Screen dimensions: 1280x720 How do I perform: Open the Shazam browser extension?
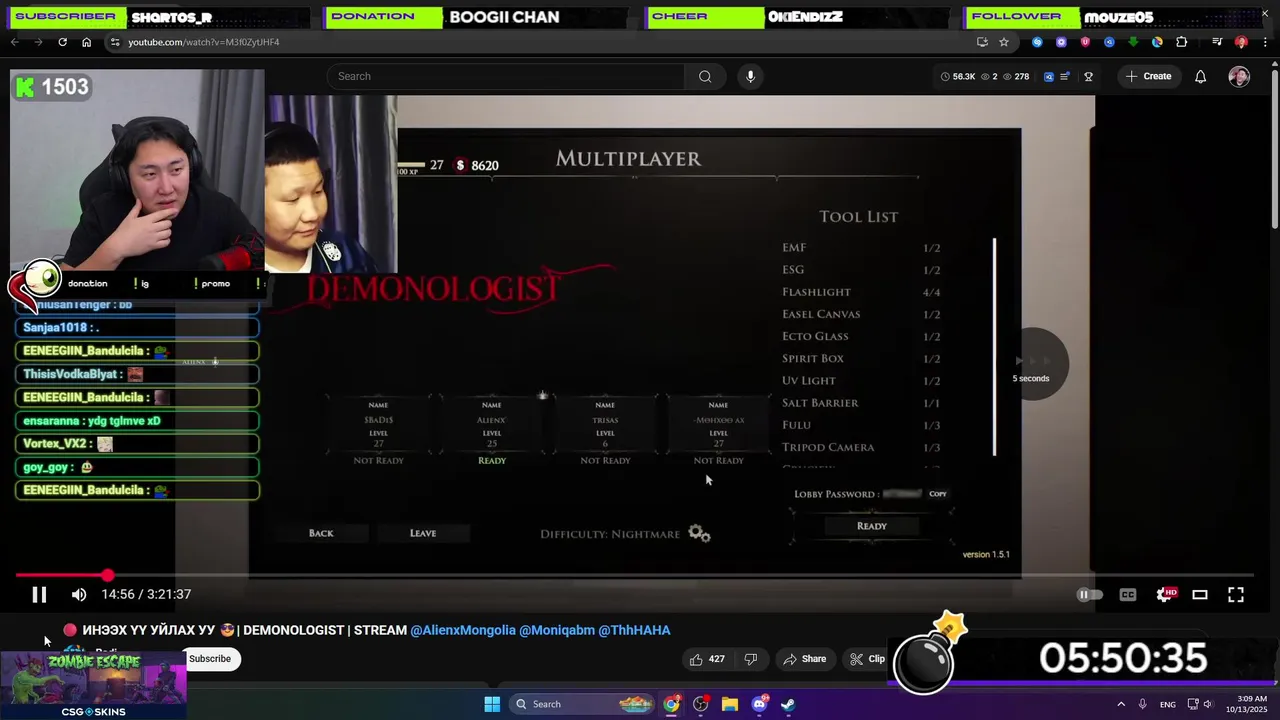[1037, 42]
